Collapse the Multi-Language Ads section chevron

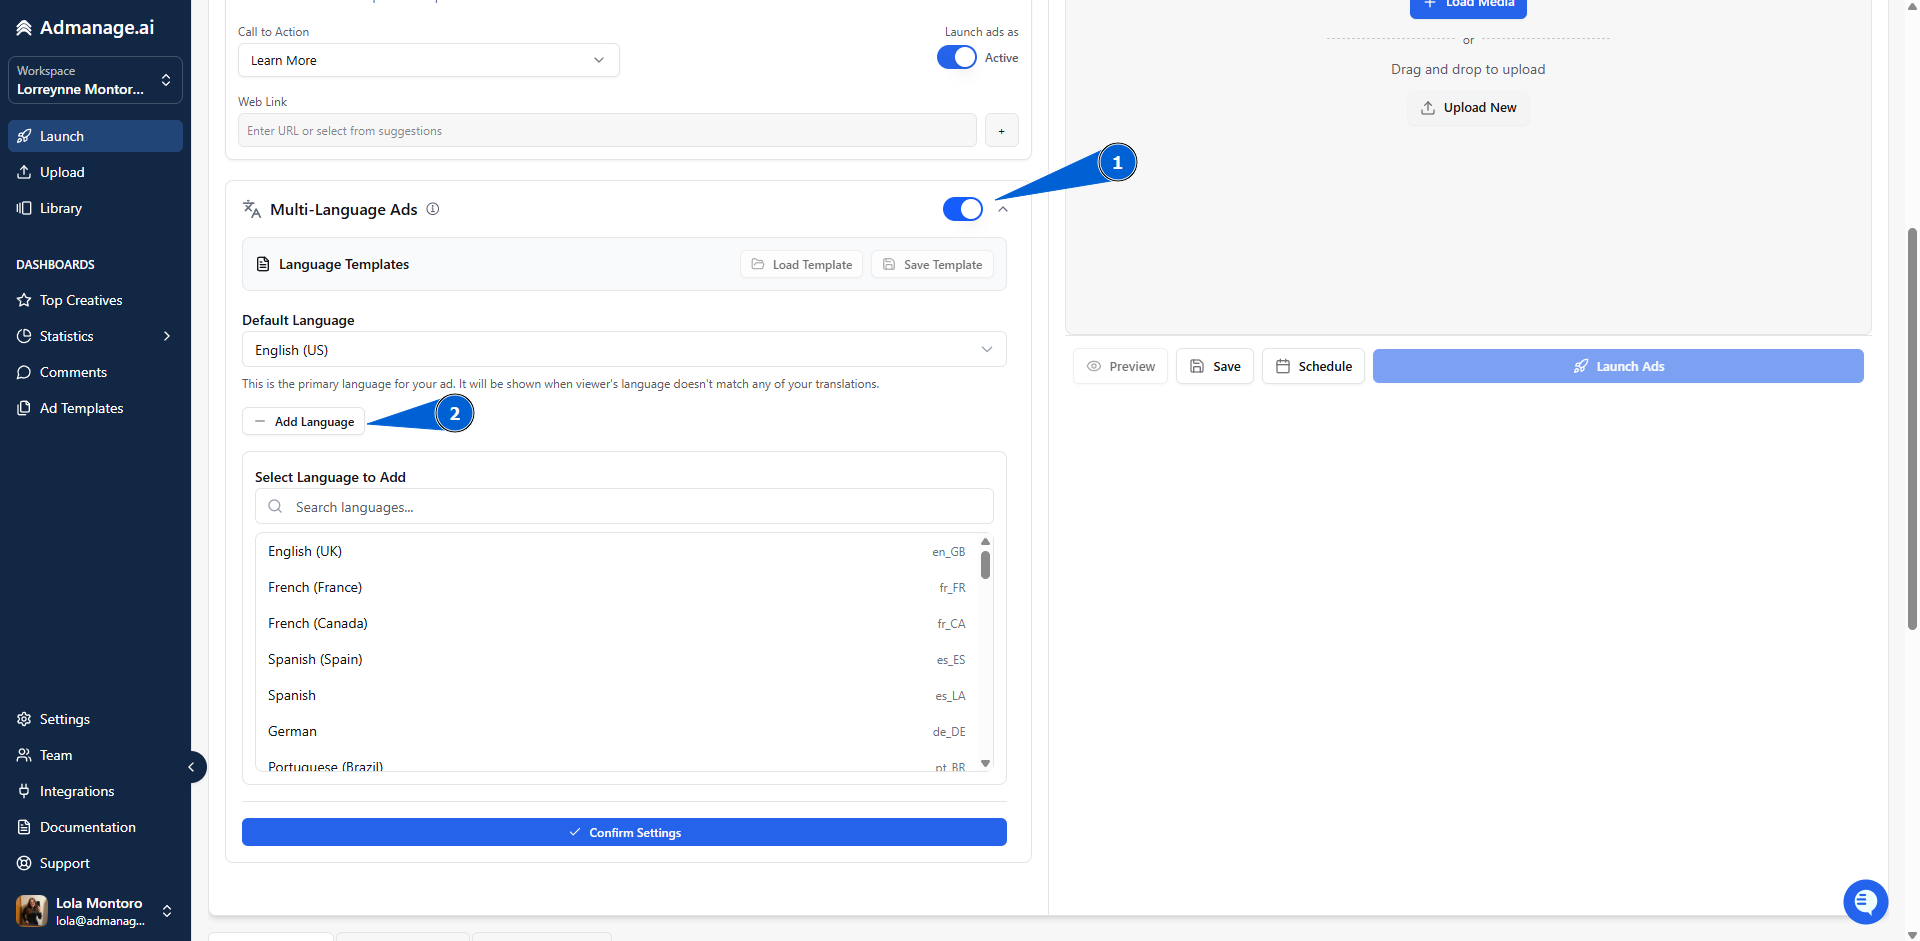coord(1003,209)
